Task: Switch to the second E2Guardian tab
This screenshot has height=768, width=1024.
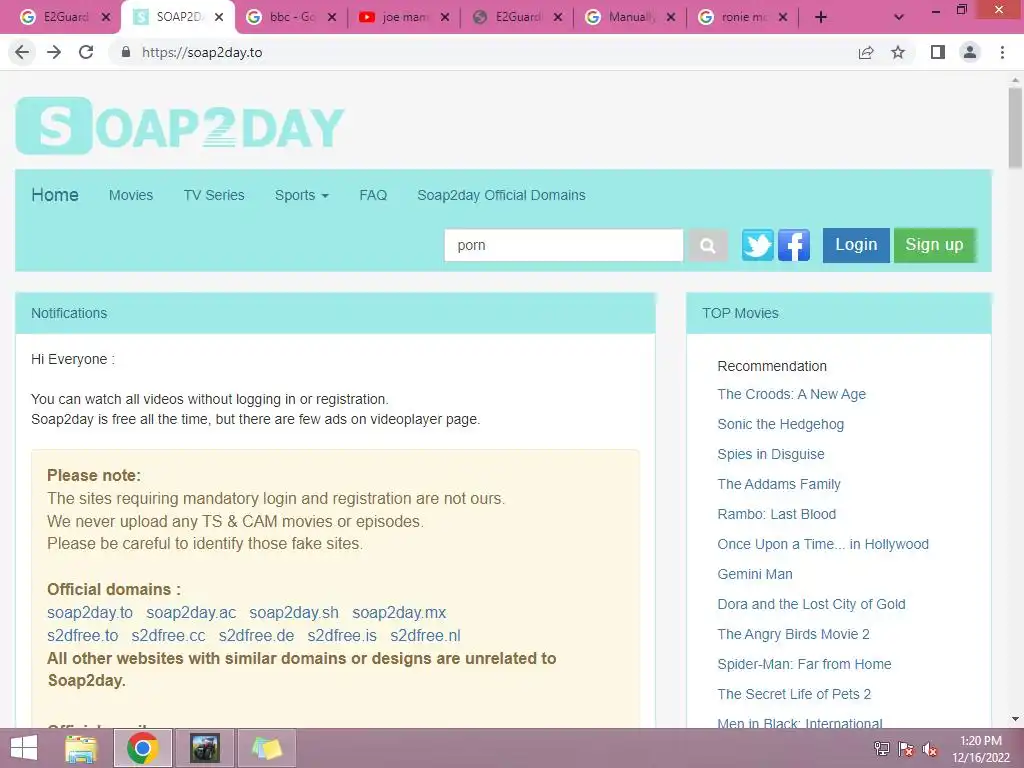Action: click(x=517, y=18)
